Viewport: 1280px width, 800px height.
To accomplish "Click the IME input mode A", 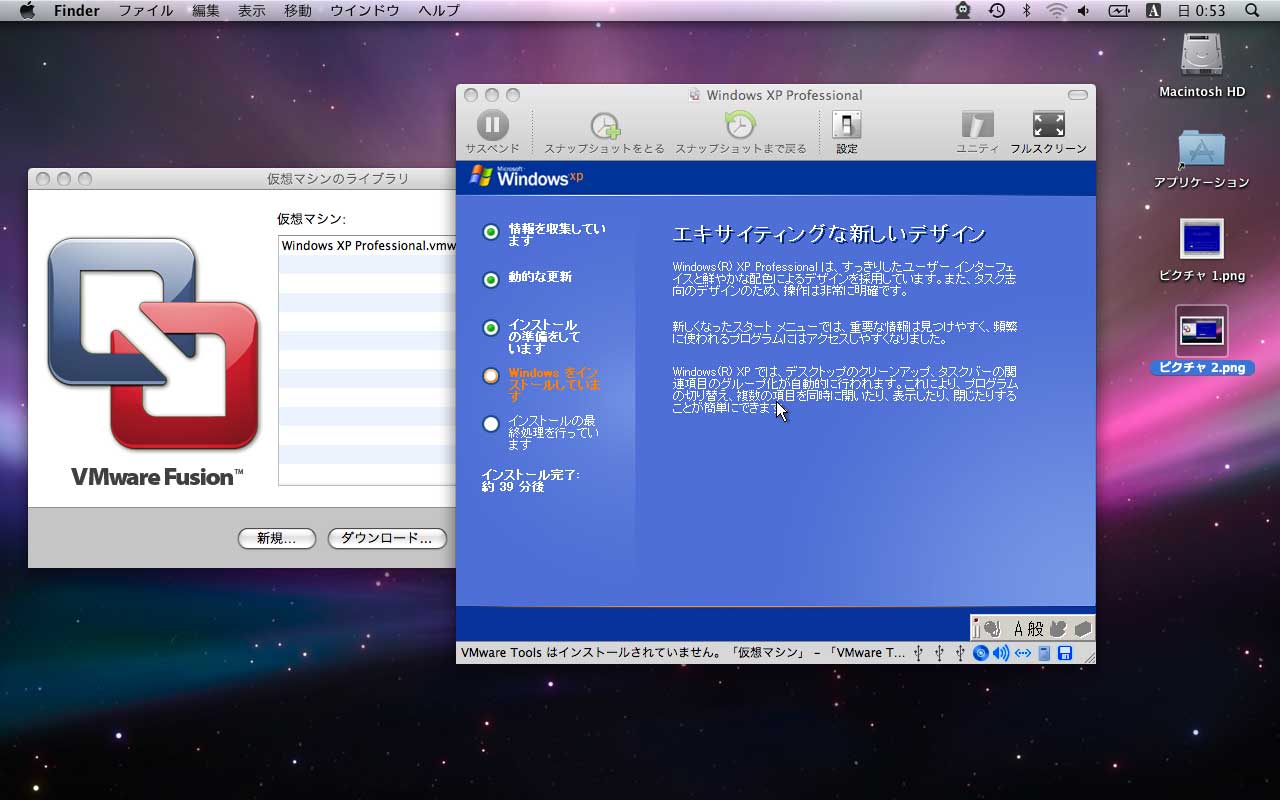I will click(1019, 628).
